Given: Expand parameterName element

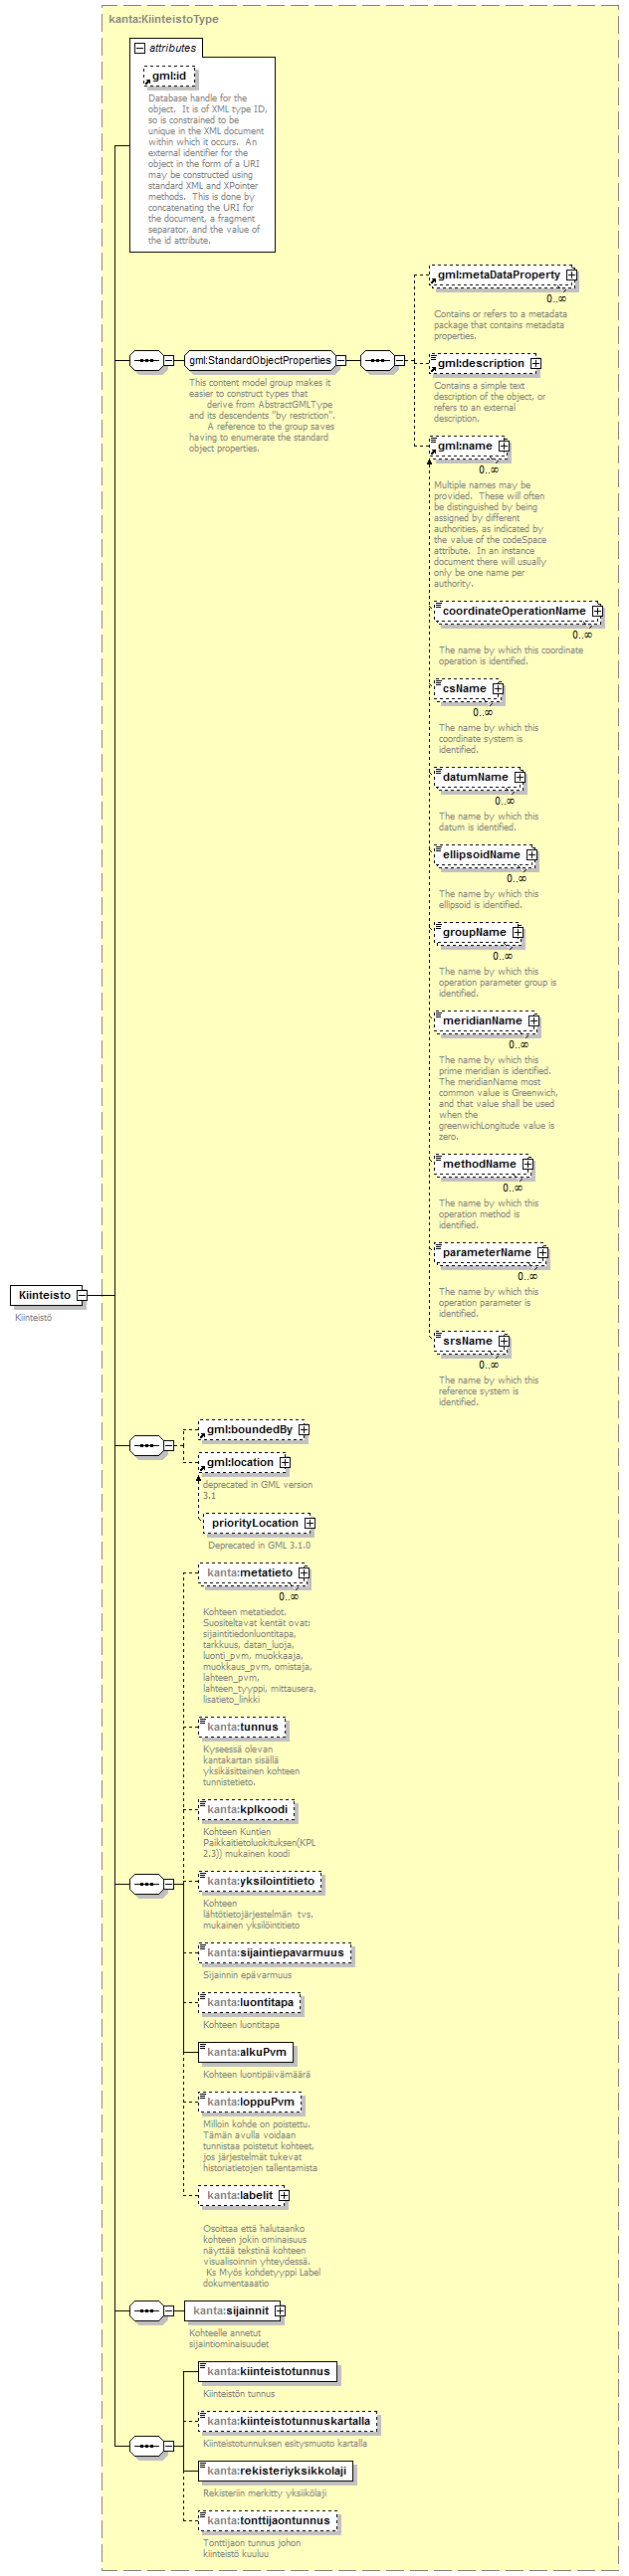Looking at the screenshot, I should (x=543, y=1252).
